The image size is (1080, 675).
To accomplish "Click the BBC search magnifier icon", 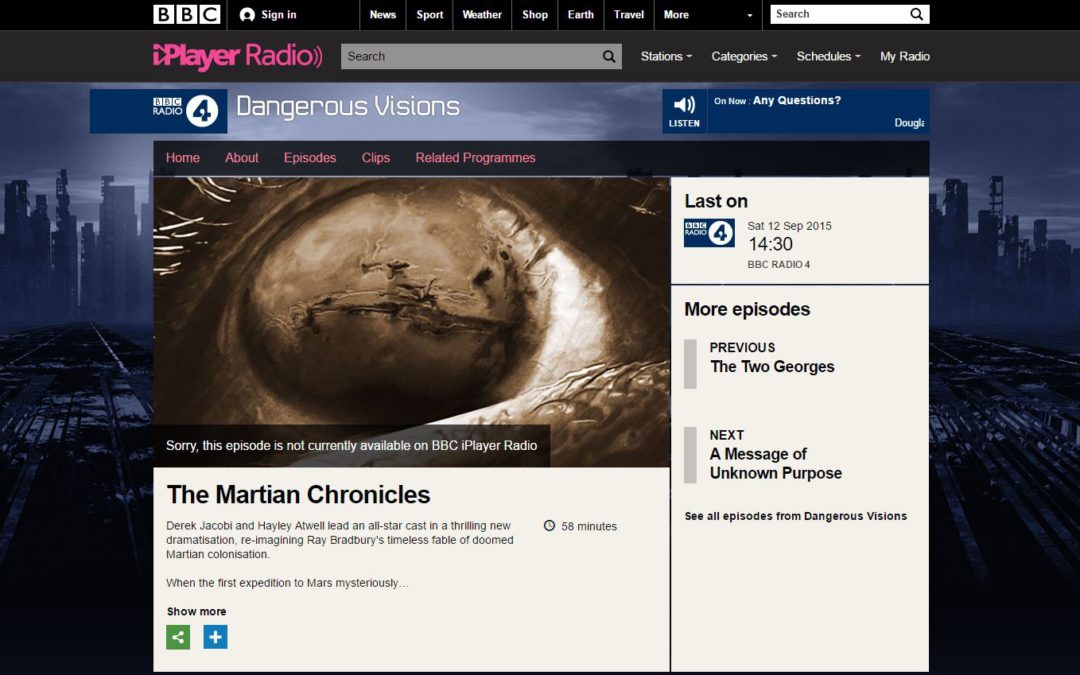I will point(916,14).
